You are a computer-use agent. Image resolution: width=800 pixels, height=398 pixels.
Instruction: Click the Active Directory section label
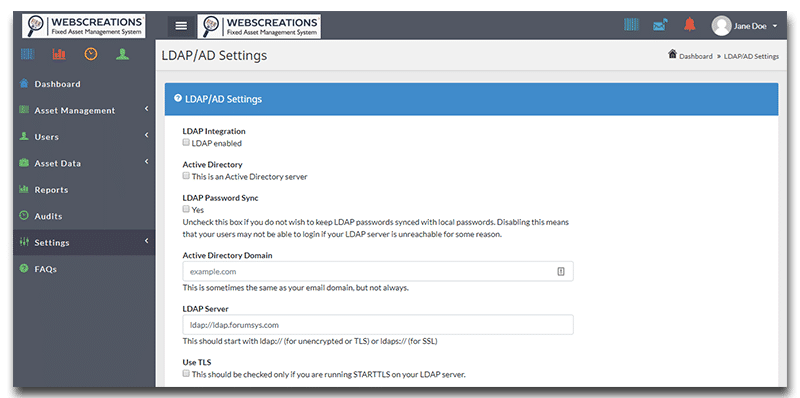pyautogui.click(x=212, y=164)
